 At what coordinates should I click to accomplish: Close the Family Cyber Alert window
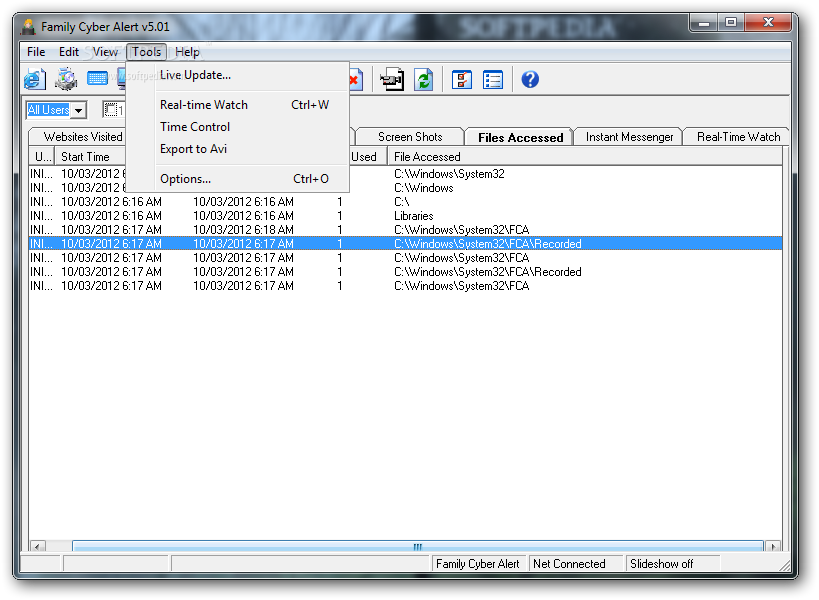click(x=768, y=22)
